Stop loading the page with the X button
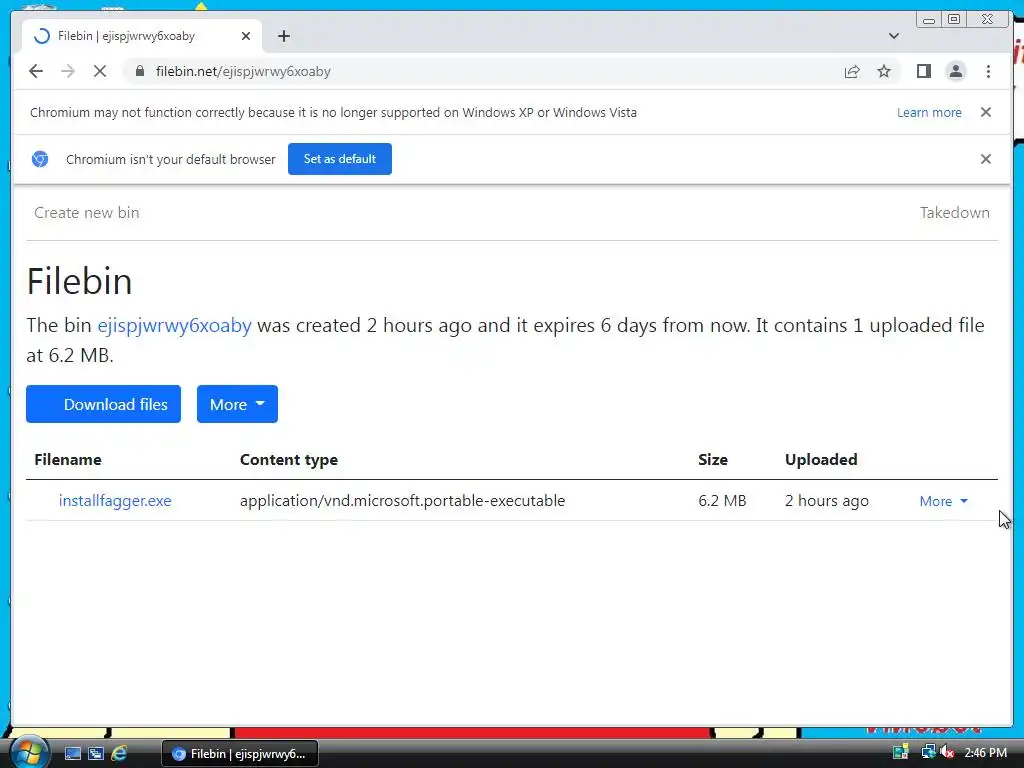Viewport: 1024px width, 768px height. 100,71
